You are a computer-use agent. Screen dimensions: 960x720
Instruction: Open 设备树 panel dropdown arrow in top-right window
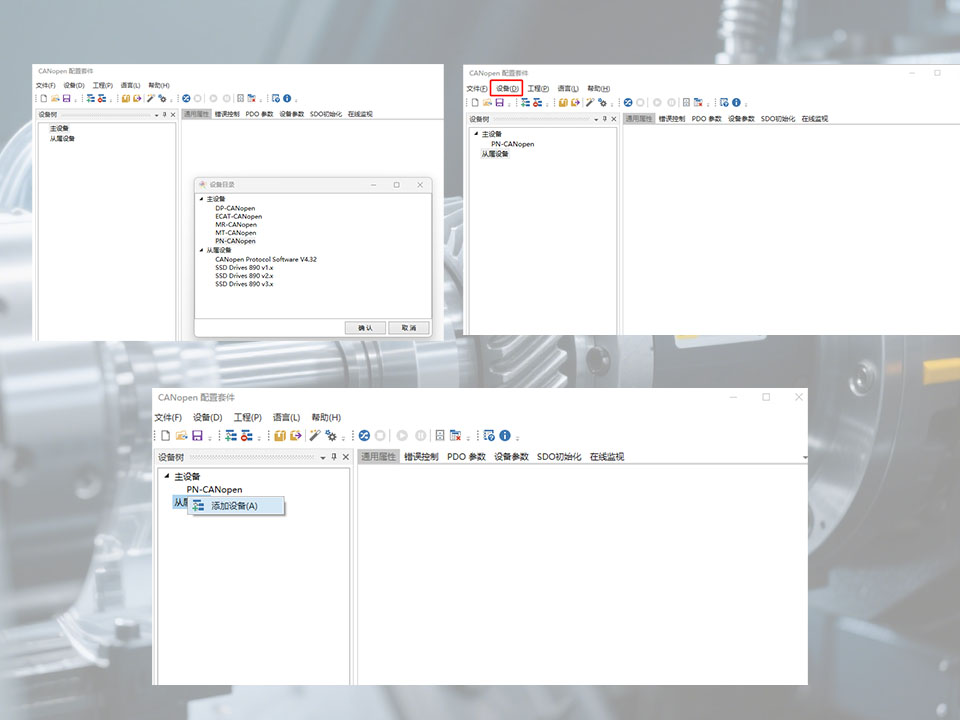(596, 119)
